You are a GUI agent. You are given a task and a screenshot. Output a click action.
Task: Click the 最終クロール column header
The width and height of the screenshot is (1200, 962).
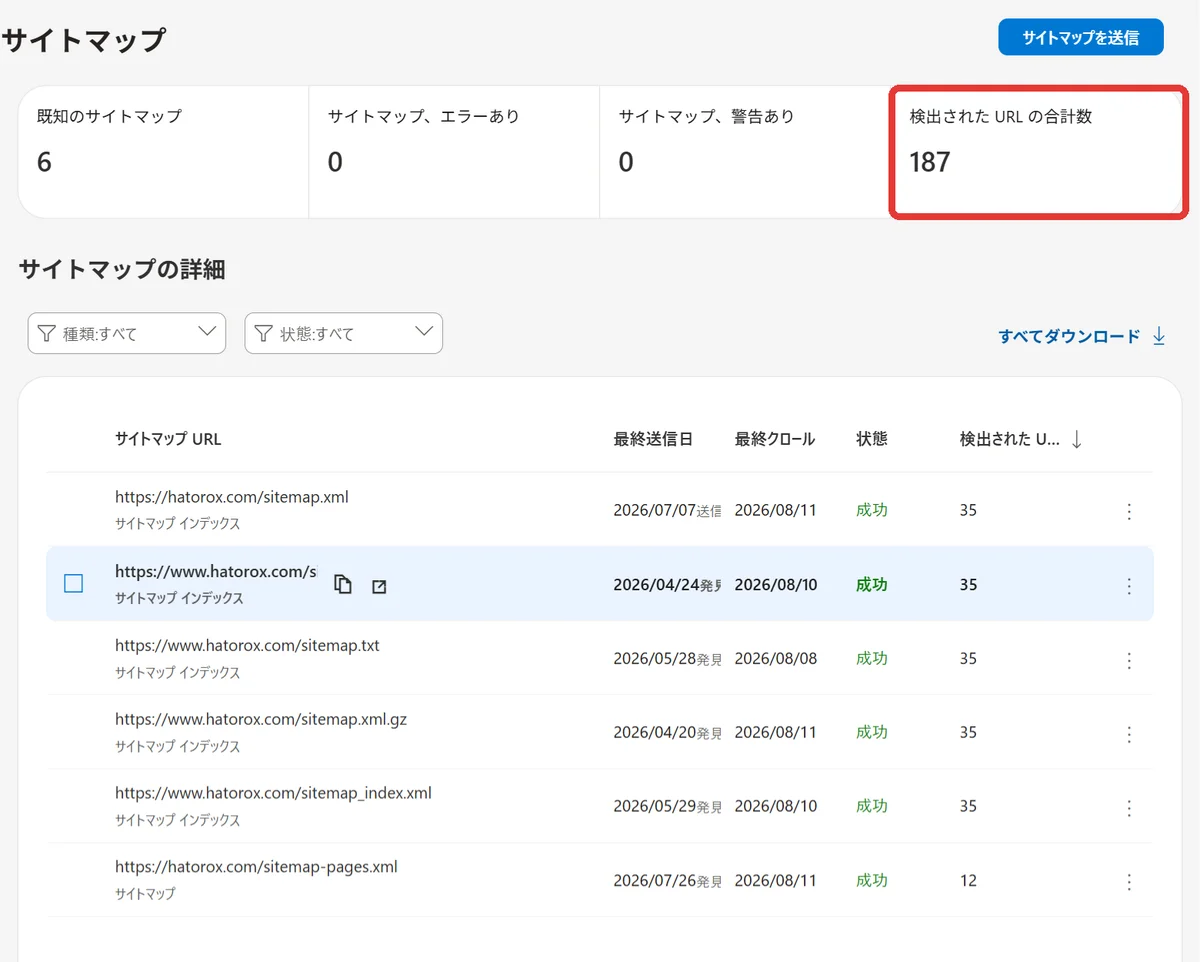coord(775,439)
